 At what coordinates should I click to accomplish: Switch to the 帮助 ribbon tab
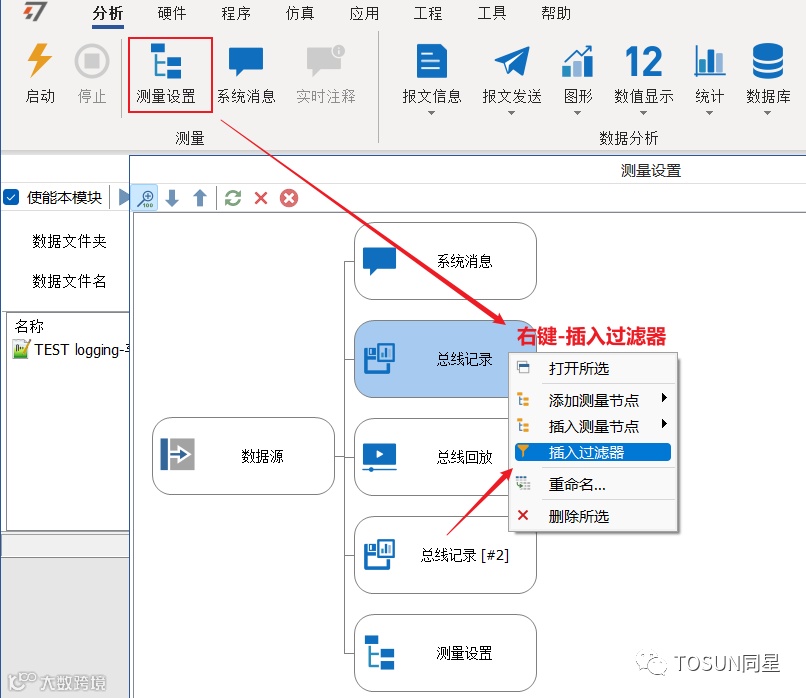(556, 13)
